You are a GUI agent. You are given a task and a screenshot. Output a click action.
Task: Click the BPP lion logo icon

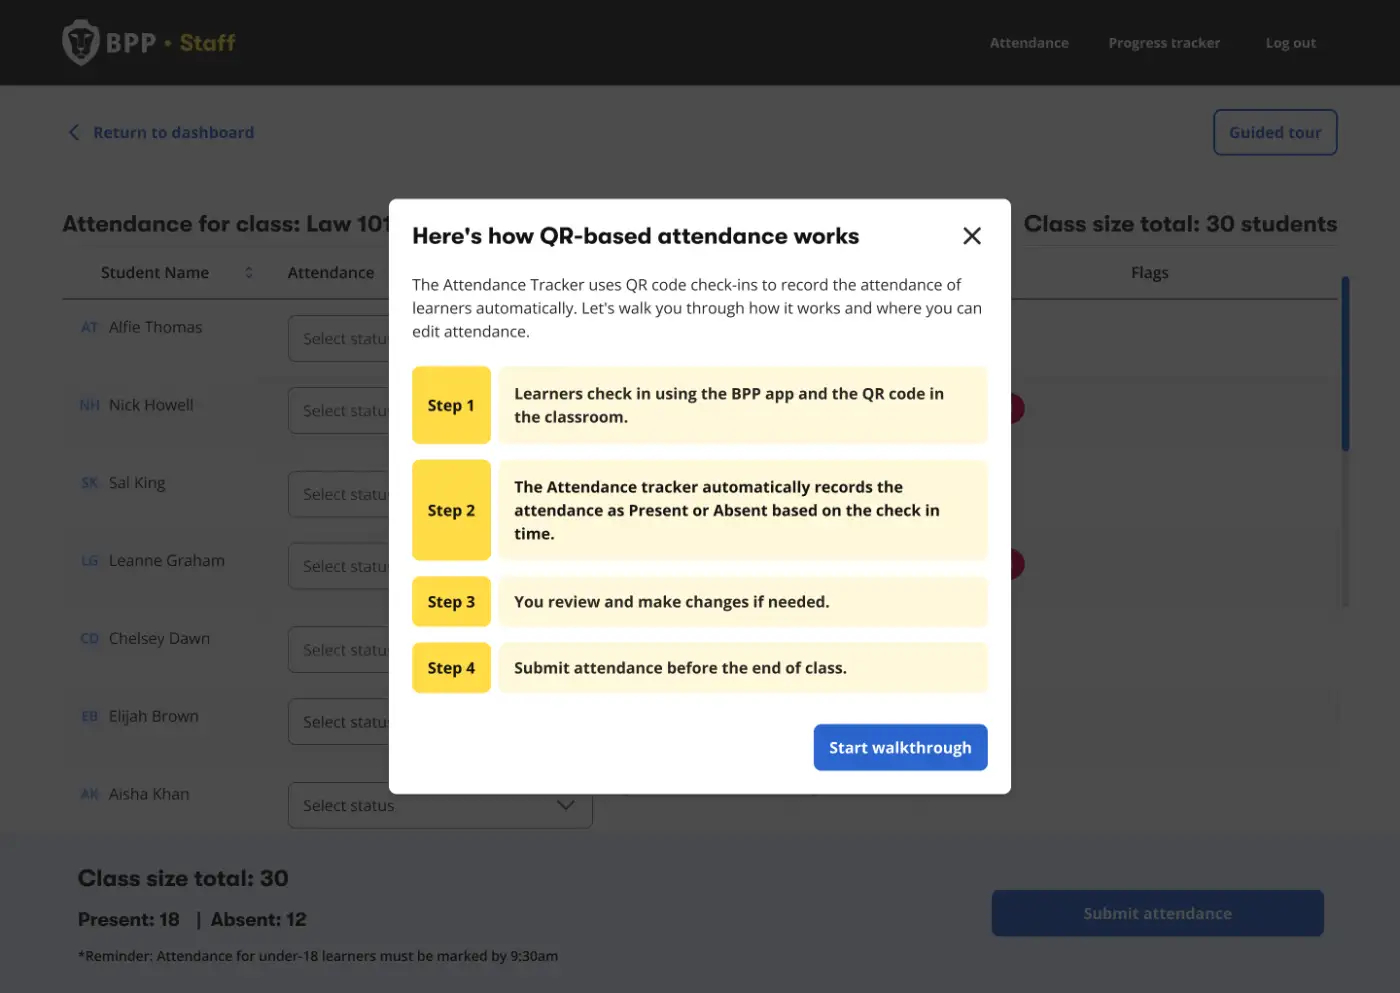point(80,42)
